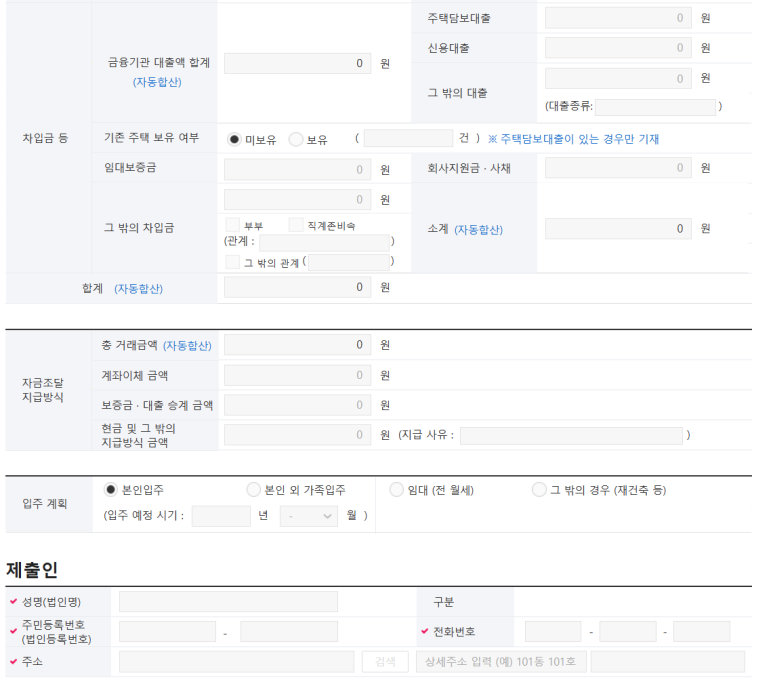This screenshot has height=686, width=773.
Task: Choose the 본인 외 가족입주 option
Action: pyautogui.click(x=253, y=490)
